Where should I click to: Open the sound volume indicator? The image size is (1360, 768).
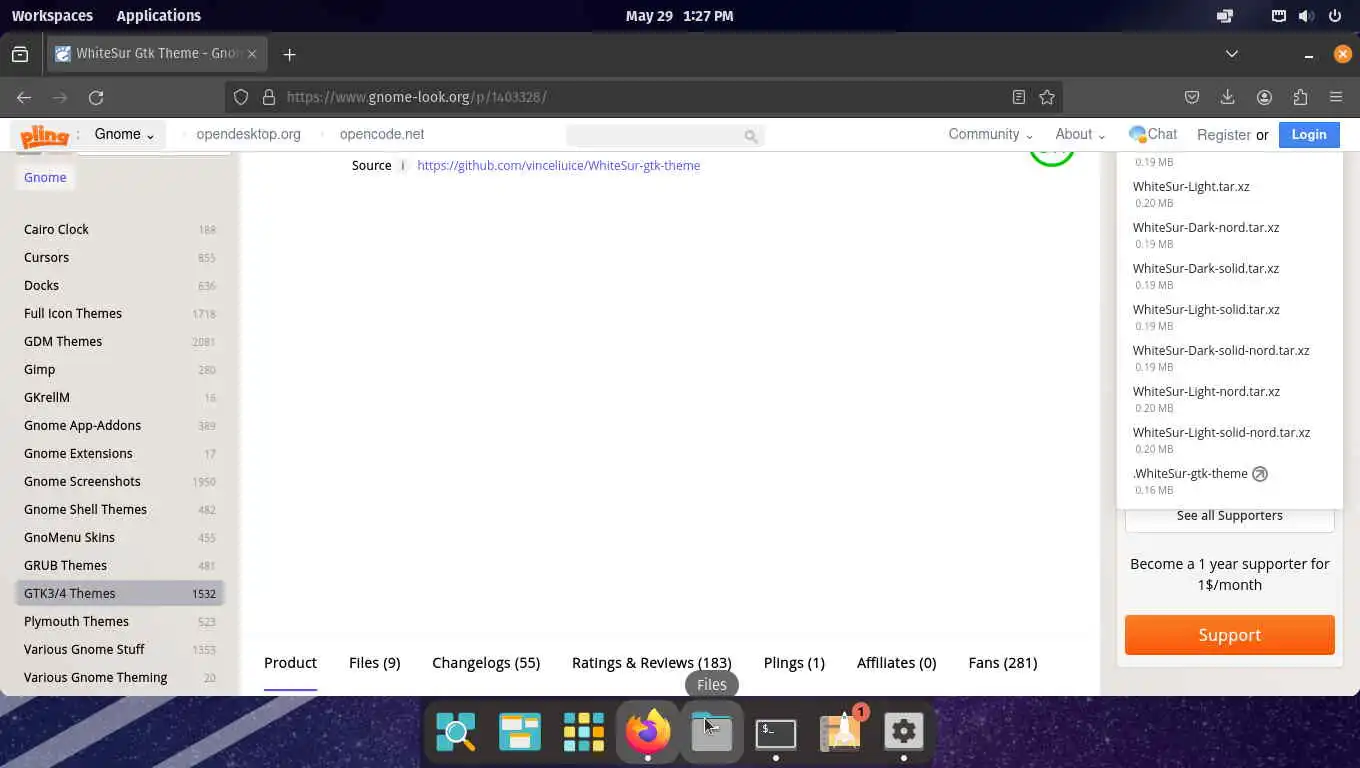[x=1306, y=15]
